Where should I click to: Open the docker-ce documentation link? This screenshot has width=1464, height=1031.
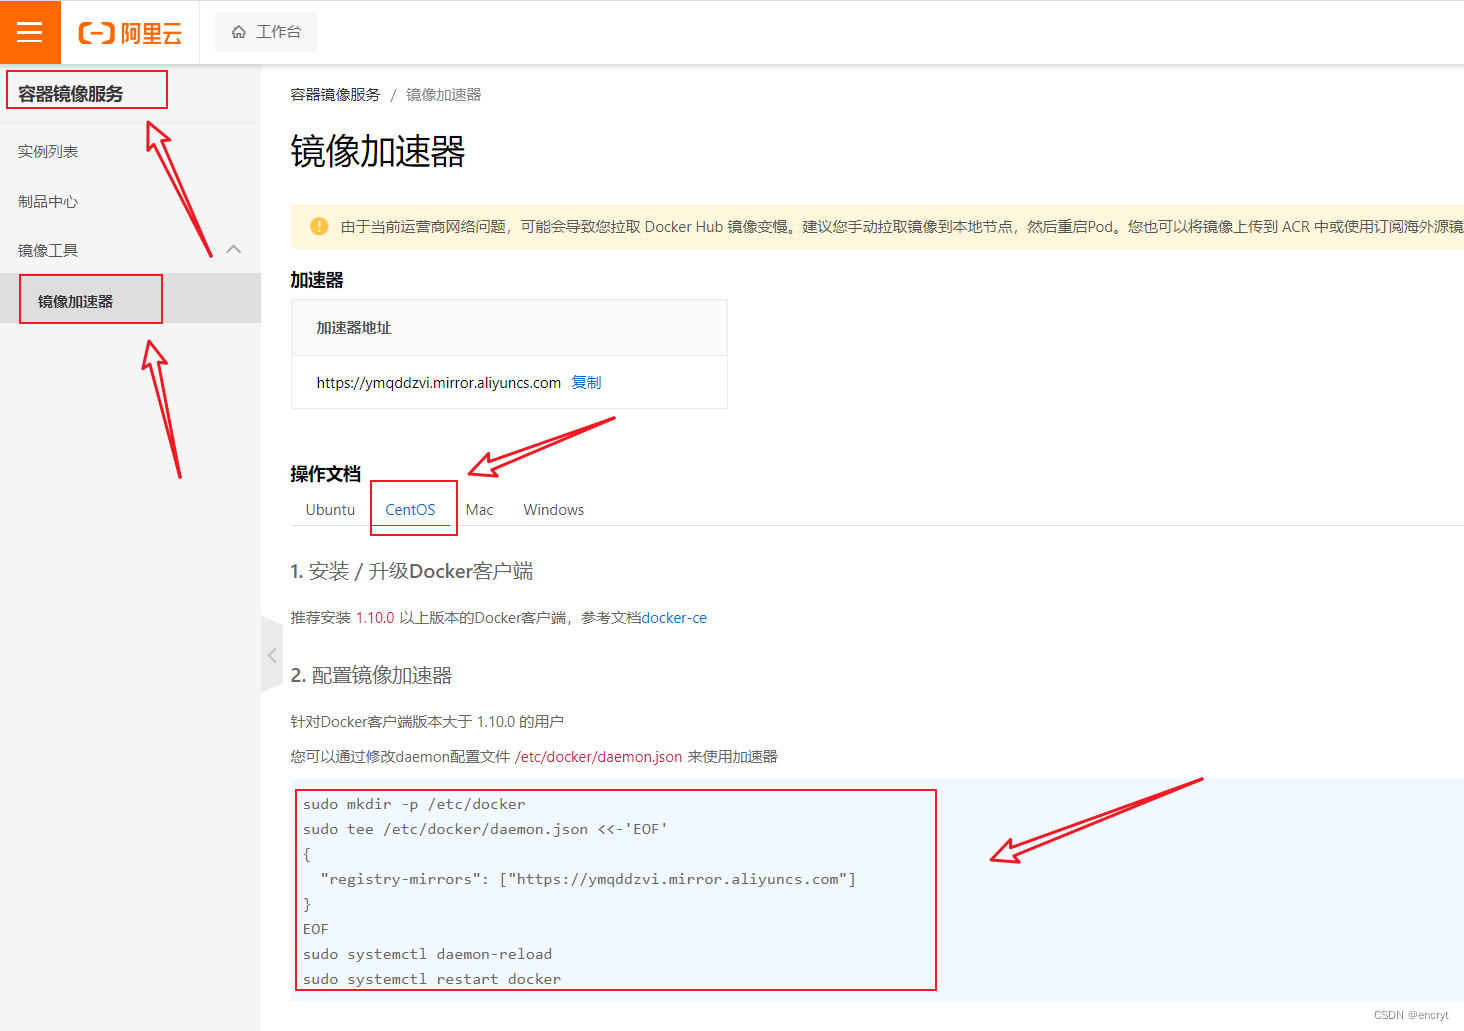click(674, 618)
